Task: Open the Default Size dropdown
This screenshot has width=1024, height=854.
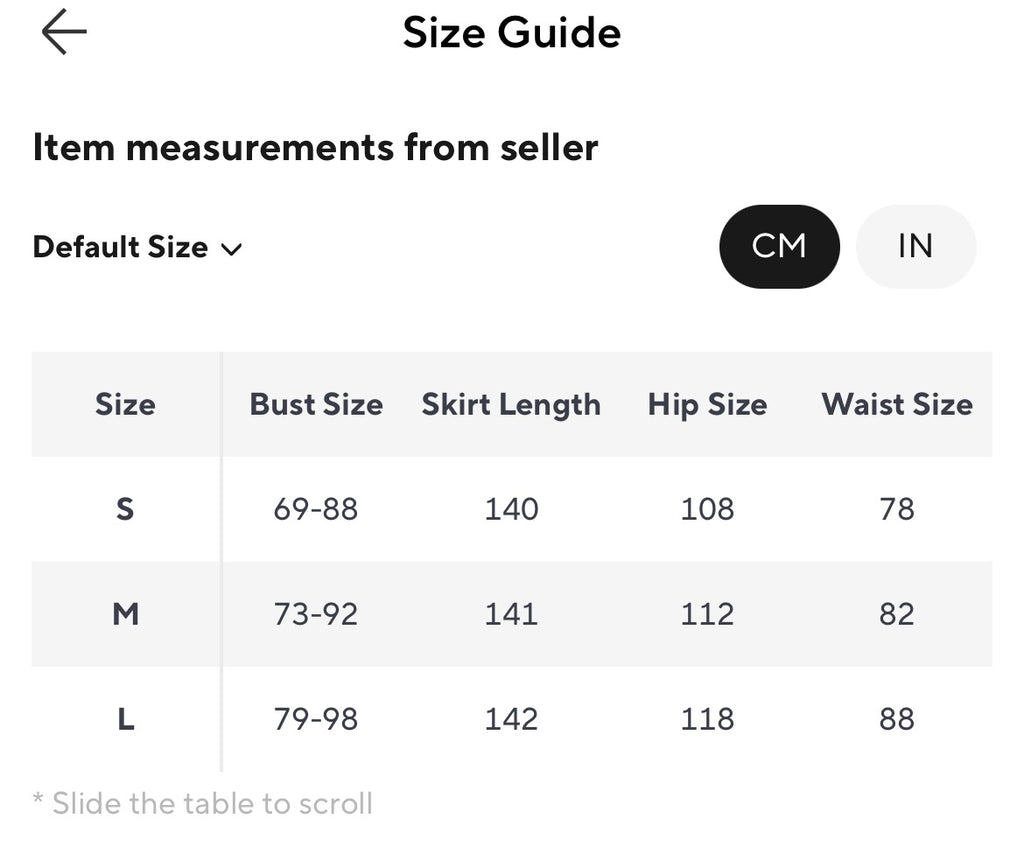Action: [137, 247]
